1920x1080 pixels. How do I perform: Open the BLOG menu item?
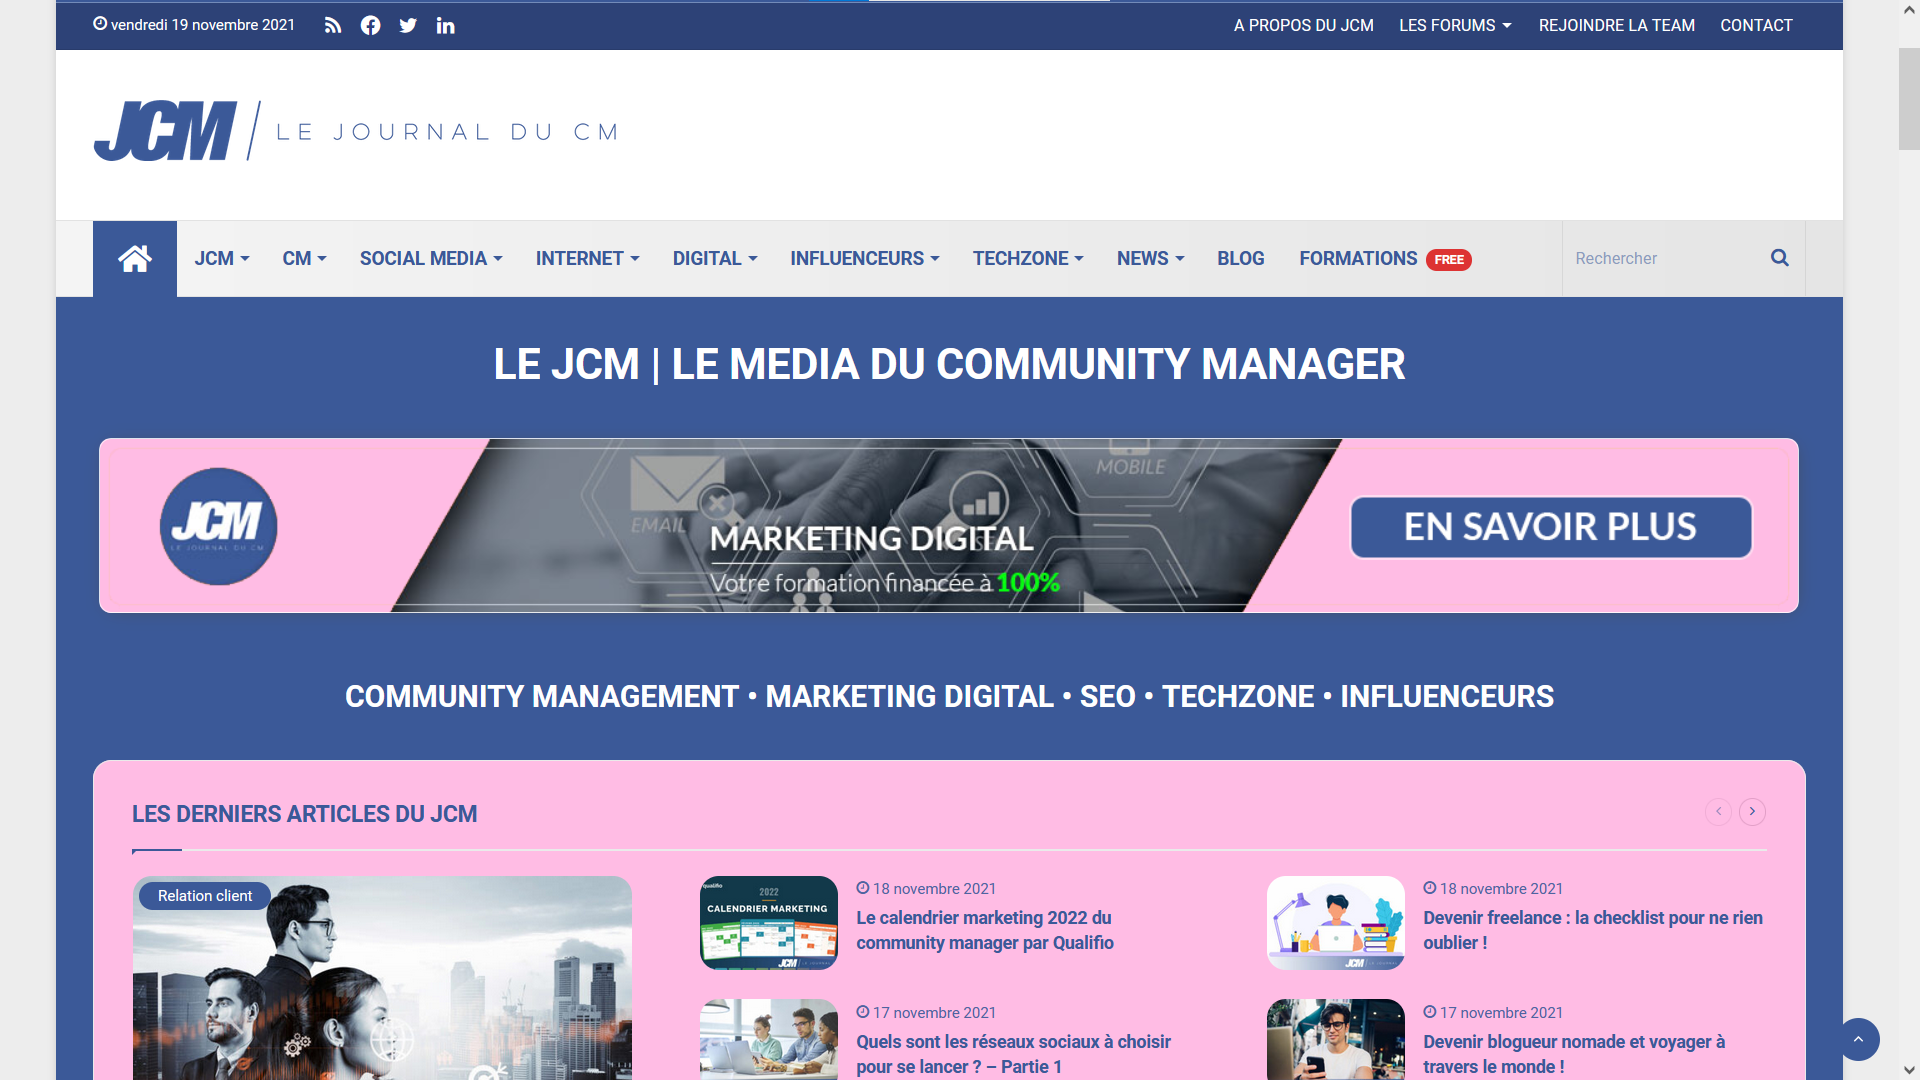pyautogui.click(x=1241, y=258)
